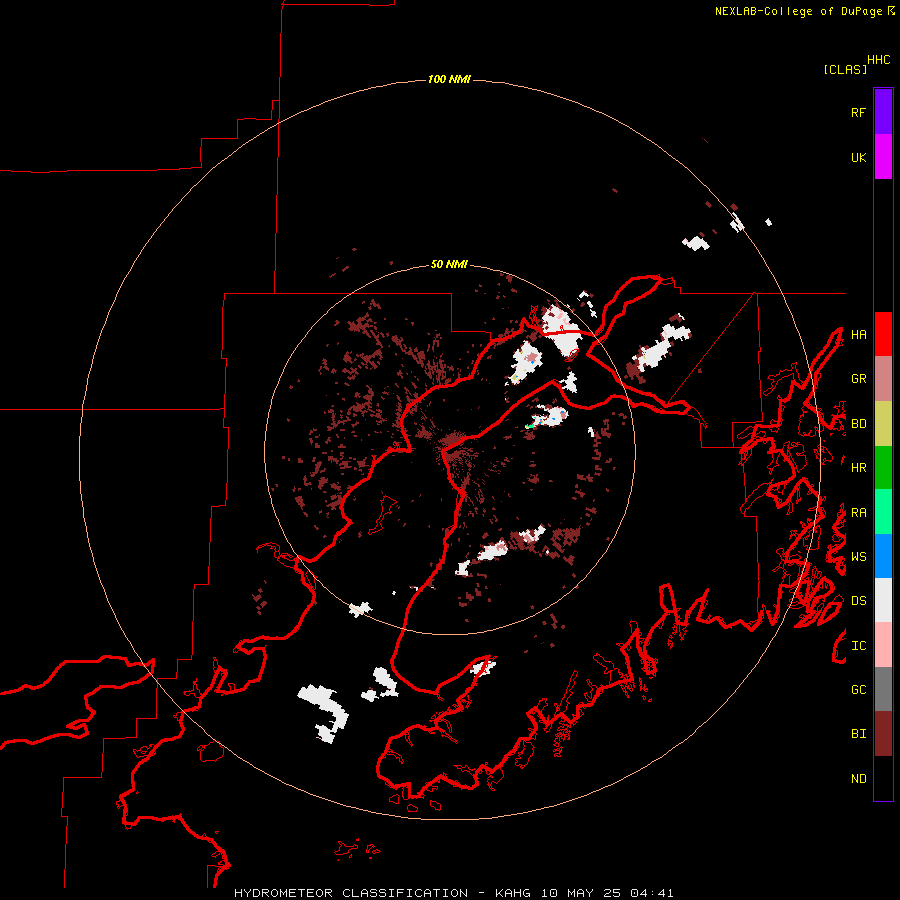
Task: Click the HR legend label
Action: [x=858, y=468]
